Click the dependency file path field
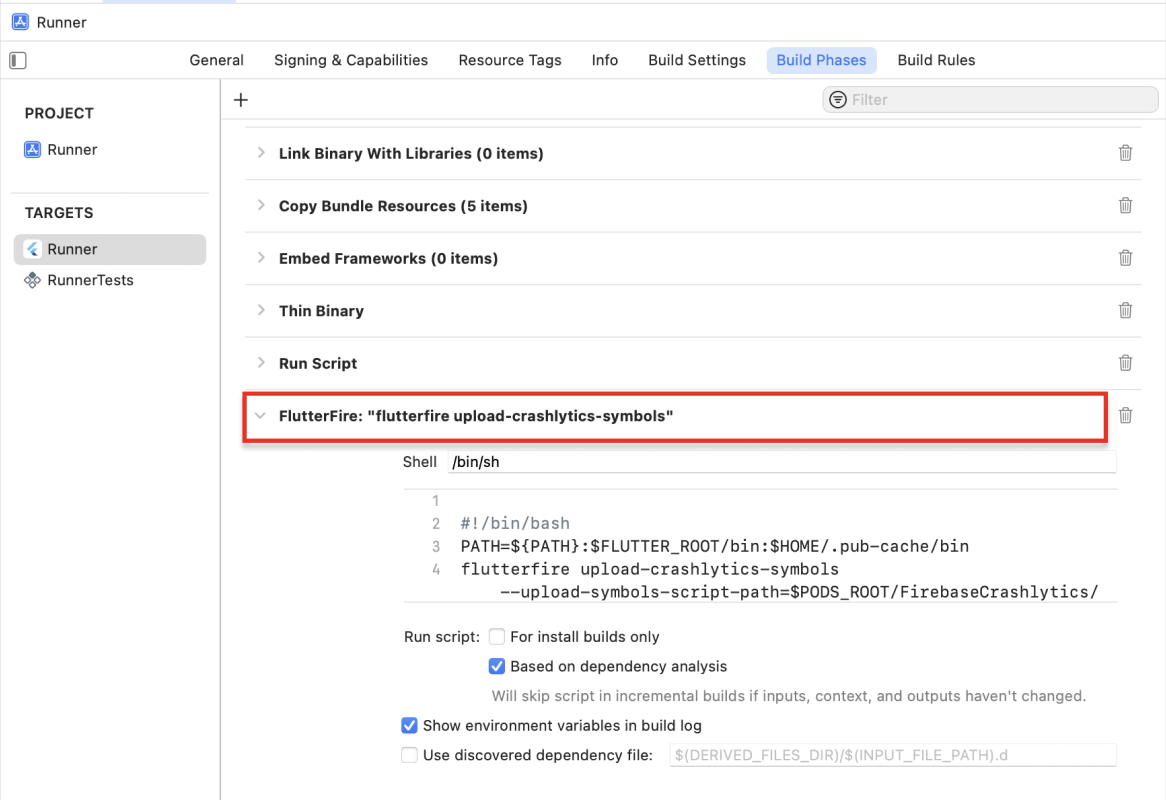Screen dimensions: 1166x800 (893, 755)
